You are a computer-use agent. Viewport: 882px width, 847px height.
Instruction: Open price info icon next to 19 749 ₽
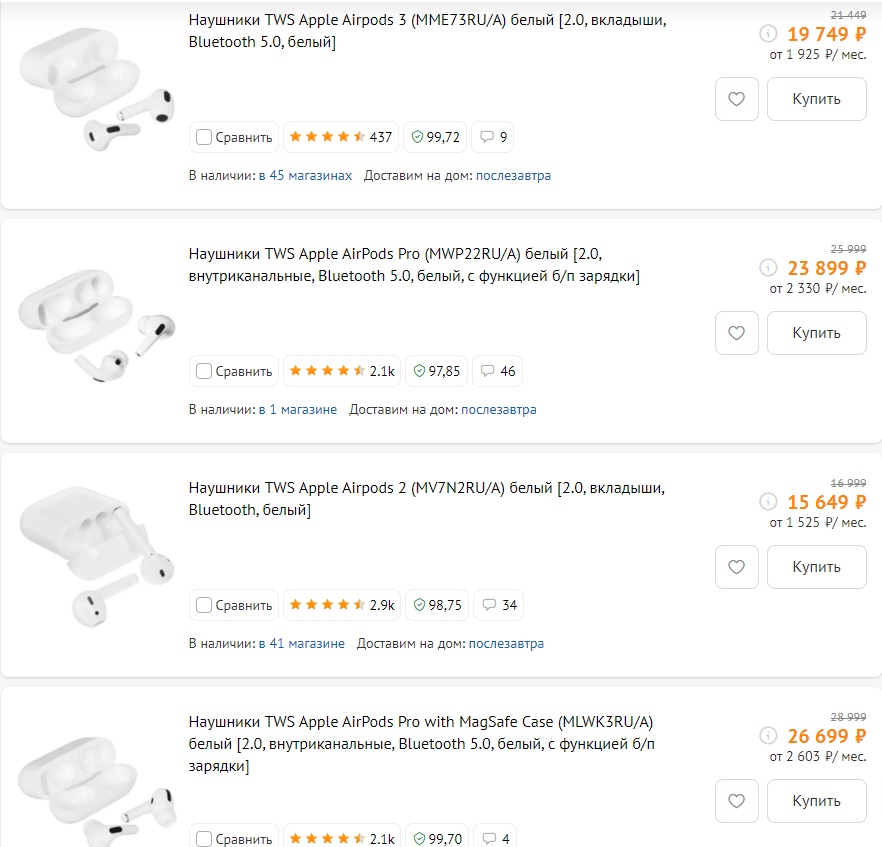tap(768, 33)
